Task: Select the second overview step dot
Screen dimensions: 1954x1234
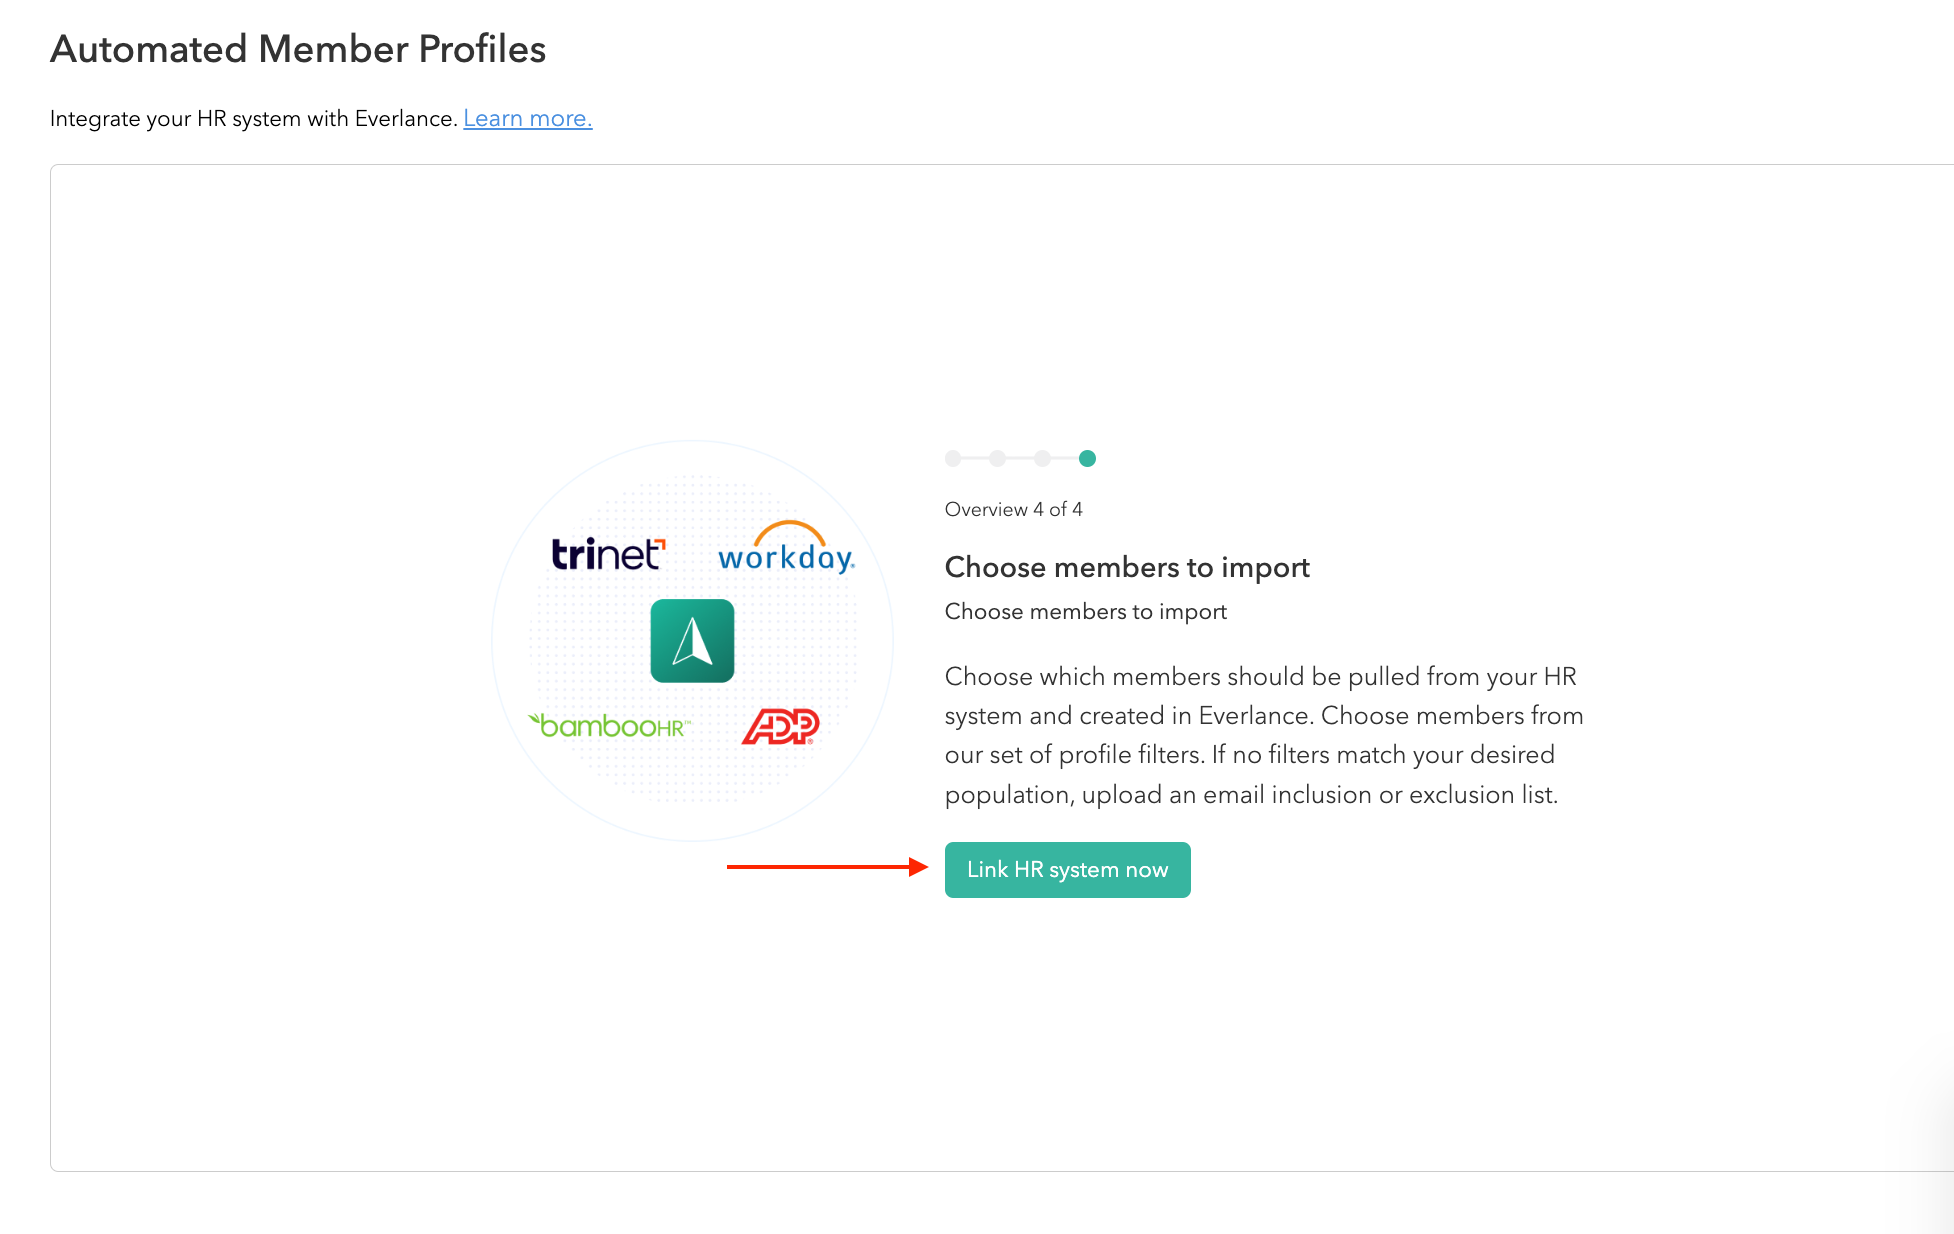Action: [x=997, y=459]
